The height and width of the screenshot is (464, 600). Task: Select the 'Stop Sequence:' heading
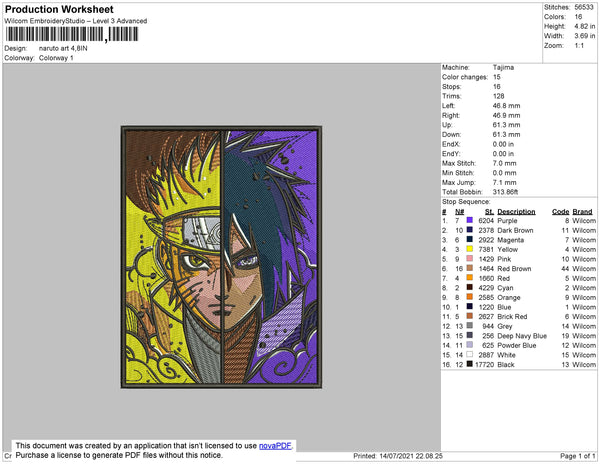click(466, 202)
